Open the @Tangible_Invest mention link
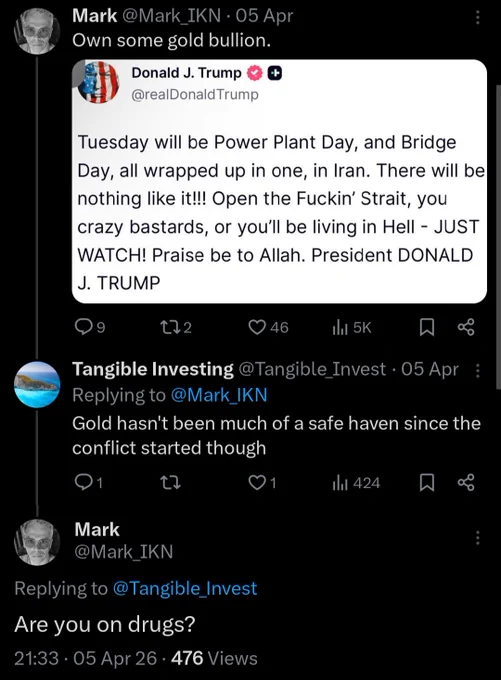Image resolution: width=501 pixels, height=680 pixels. [x=185, y=588]
